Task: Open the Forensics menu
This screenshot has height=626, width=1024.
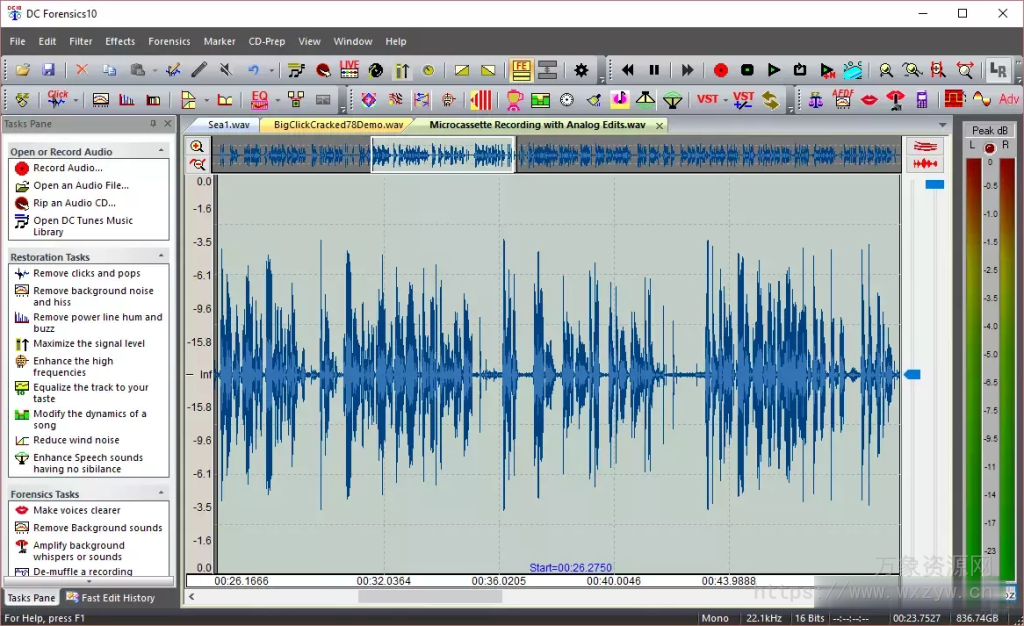Action: [168, 41]
